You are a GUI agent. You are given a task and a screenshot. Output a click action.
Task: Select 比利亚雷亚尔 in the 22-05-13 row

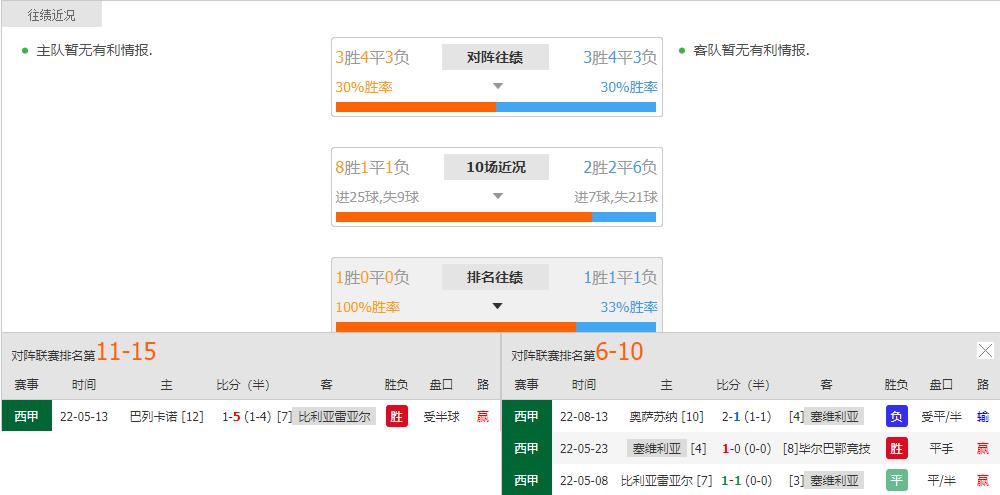(334, 417)
